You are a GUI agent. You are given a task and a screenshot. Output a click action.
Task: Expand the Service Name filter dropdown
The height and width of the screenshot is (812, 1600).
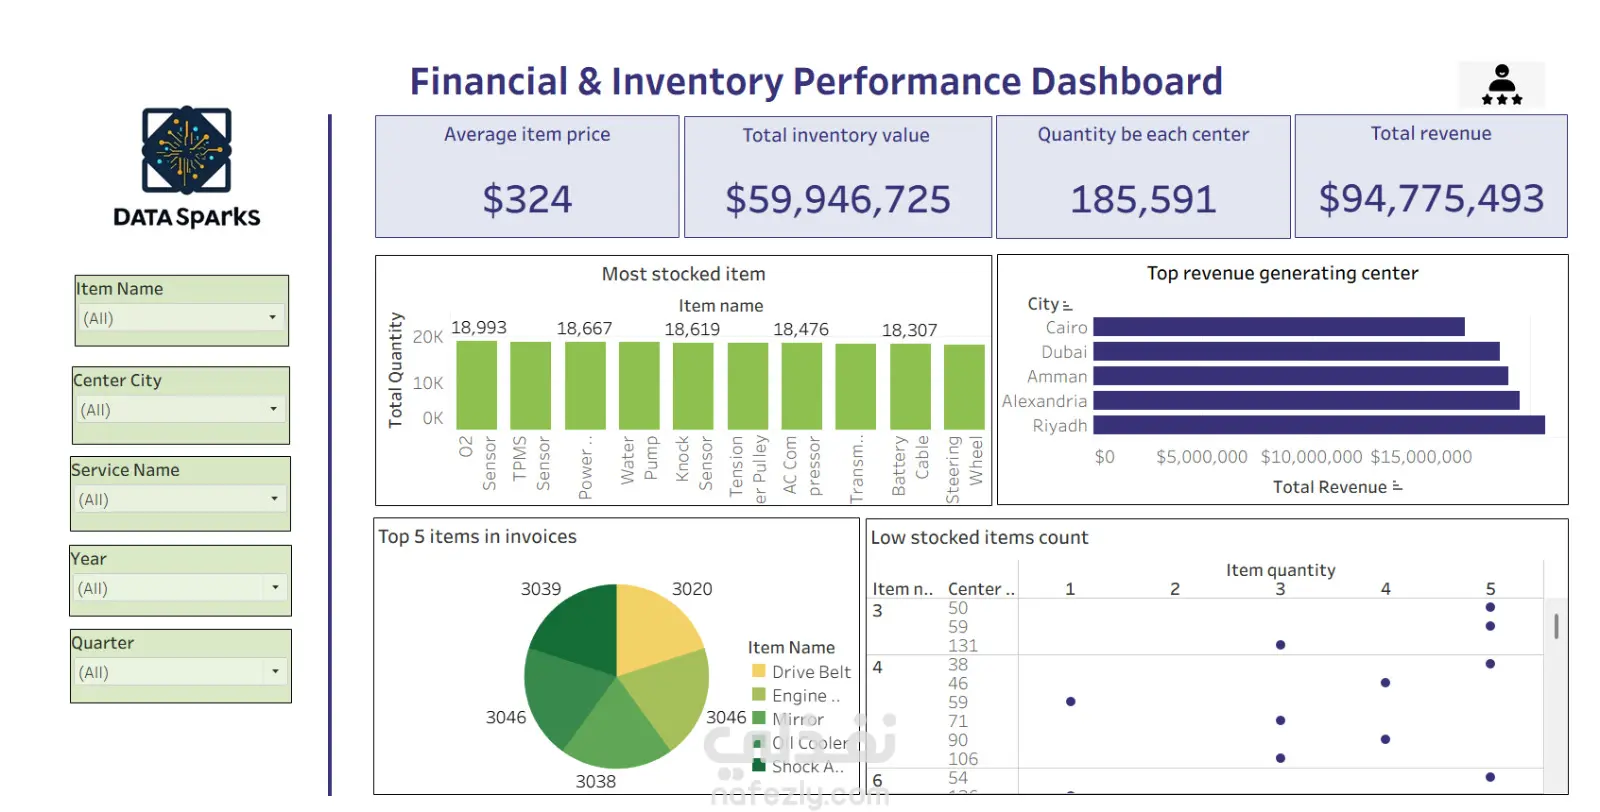pos(273,499)
